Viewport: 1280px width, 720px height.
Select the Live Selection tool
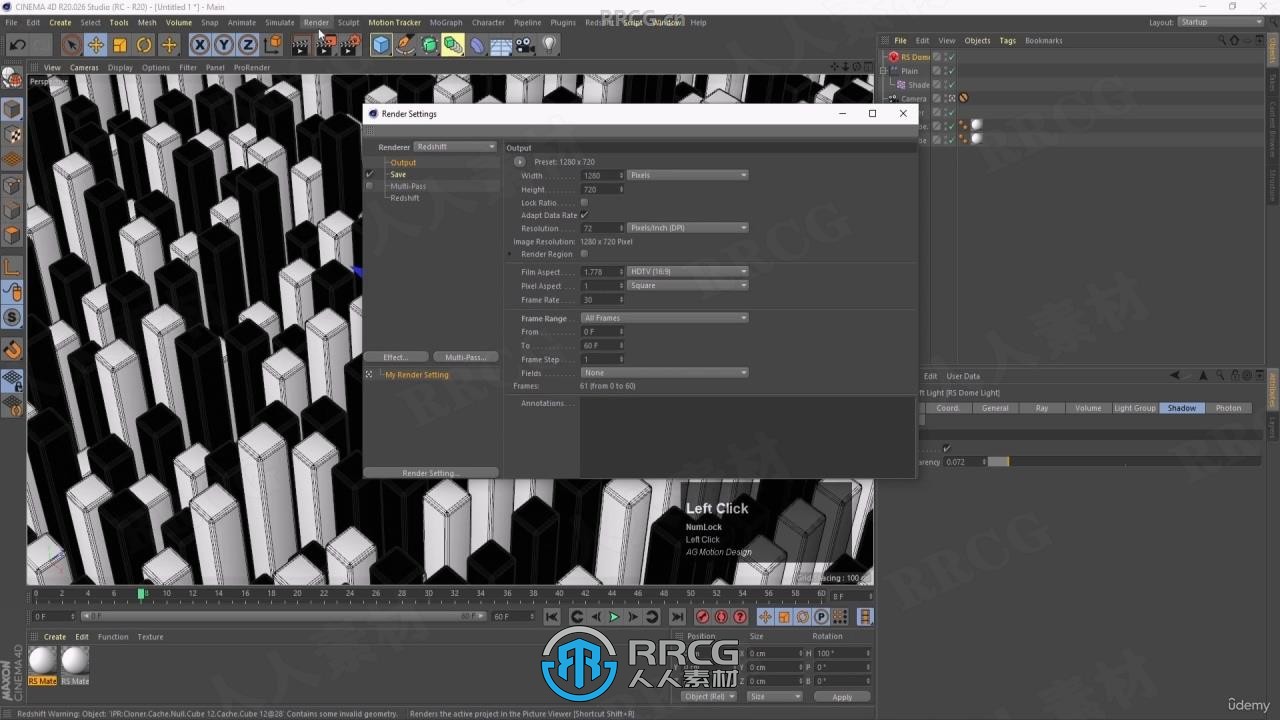click(71, 45)
